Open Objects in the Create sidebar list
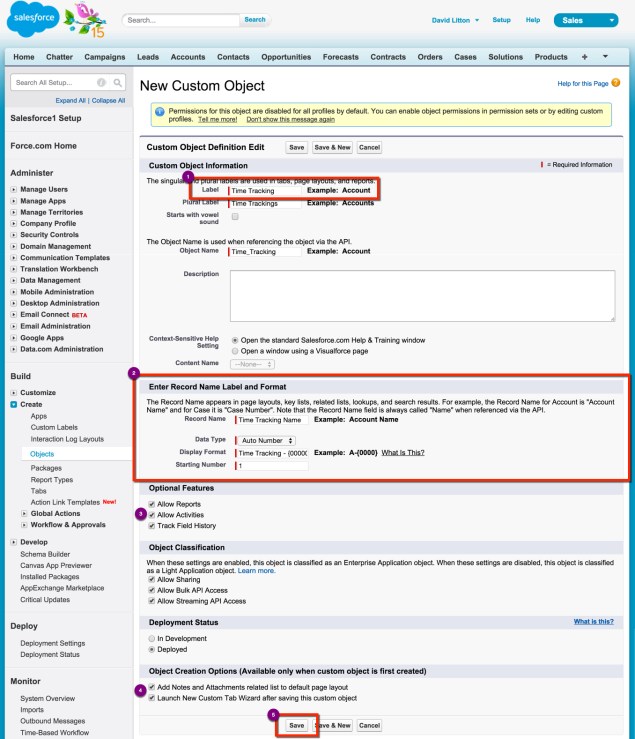This screenshot has height=739, width=635. tap(42, 454)
